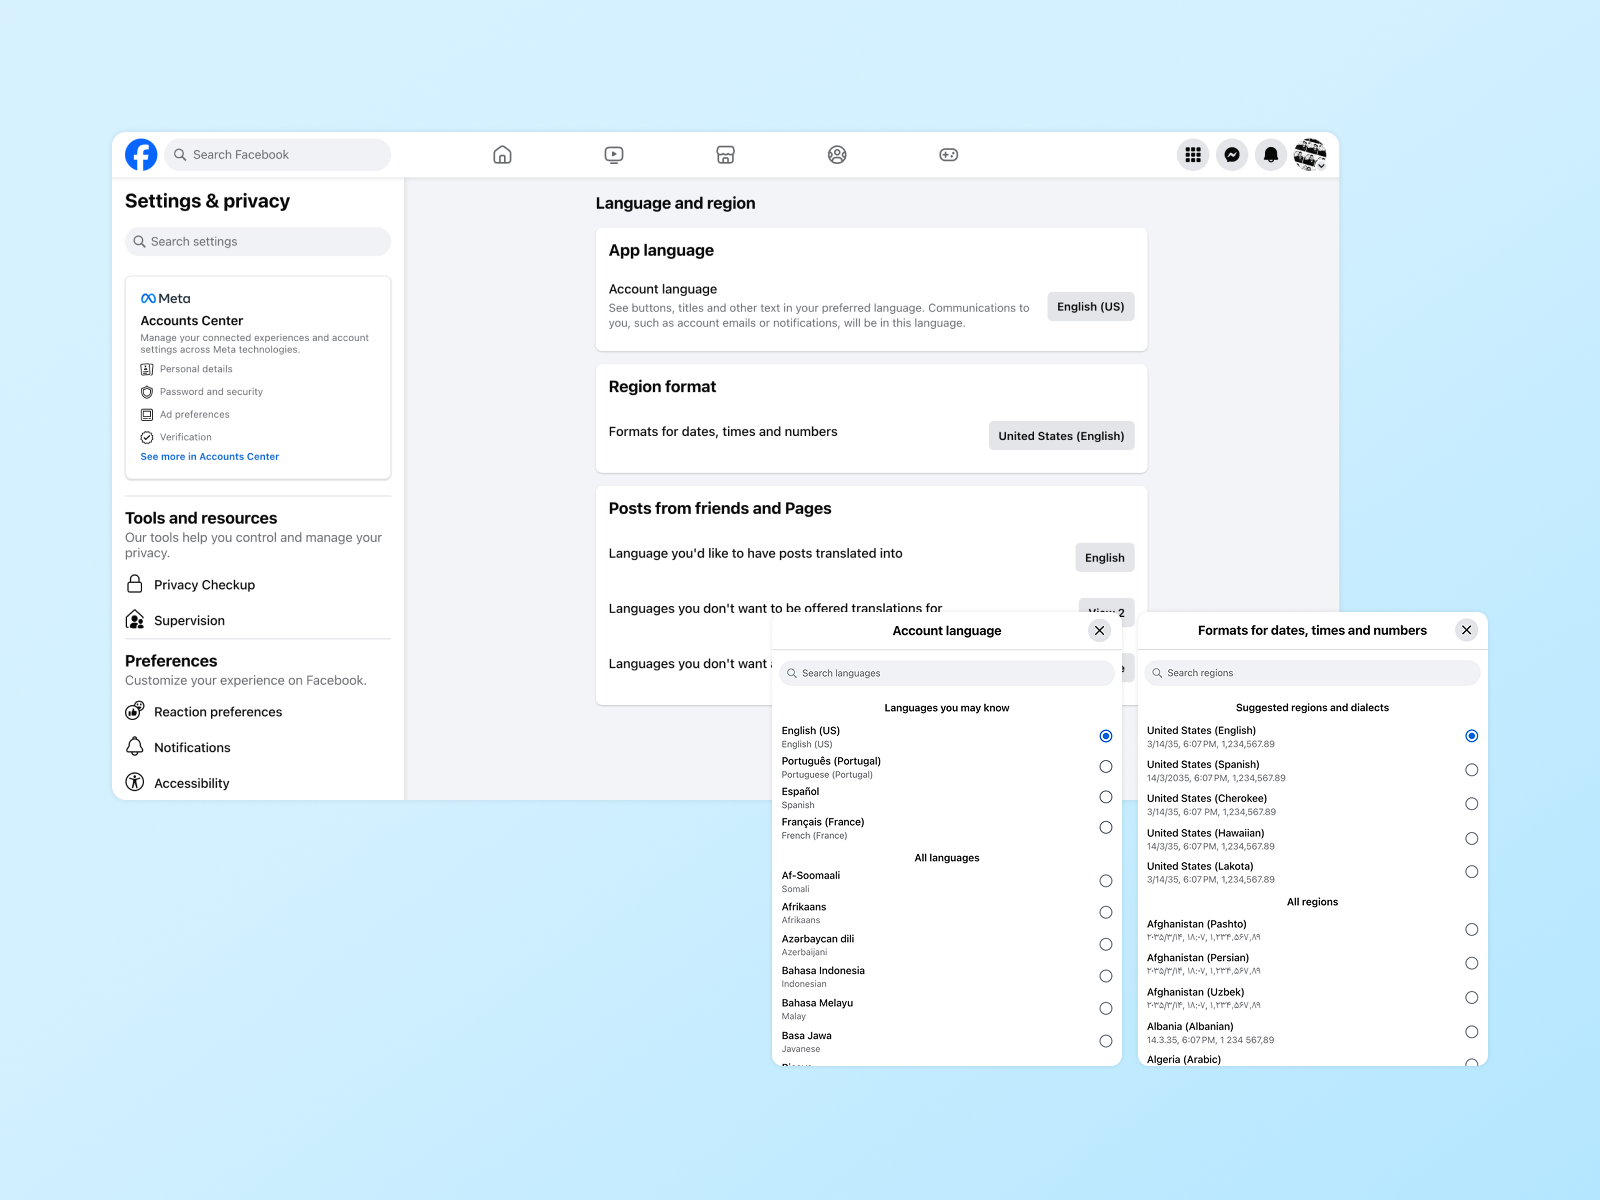Open Notifications settings in sidebar
The image size is (1600, 1200).
click(192, 748)
